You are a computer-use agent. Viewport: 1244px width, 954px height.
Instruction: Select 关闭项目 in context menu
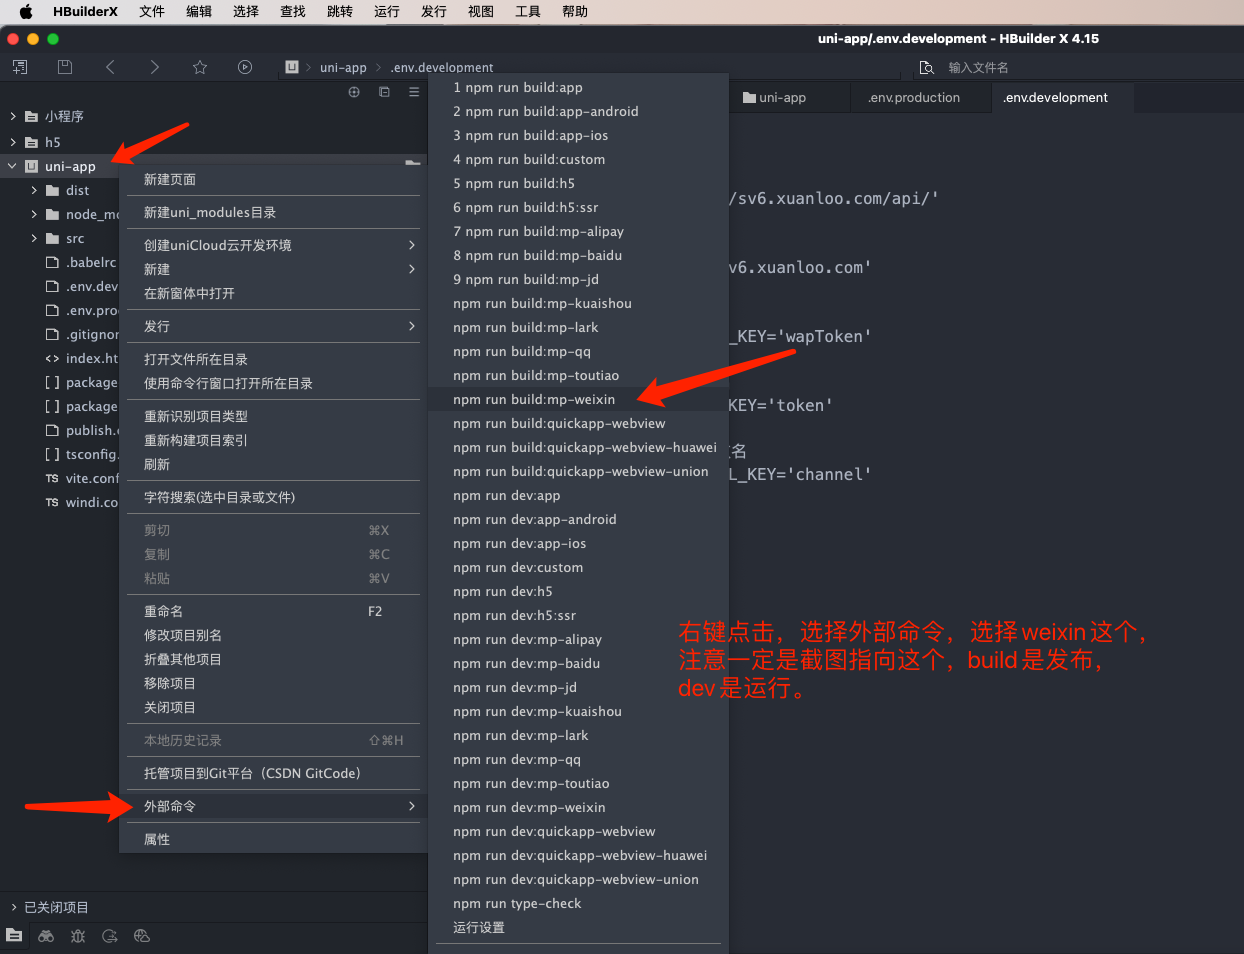coord(273,707)
